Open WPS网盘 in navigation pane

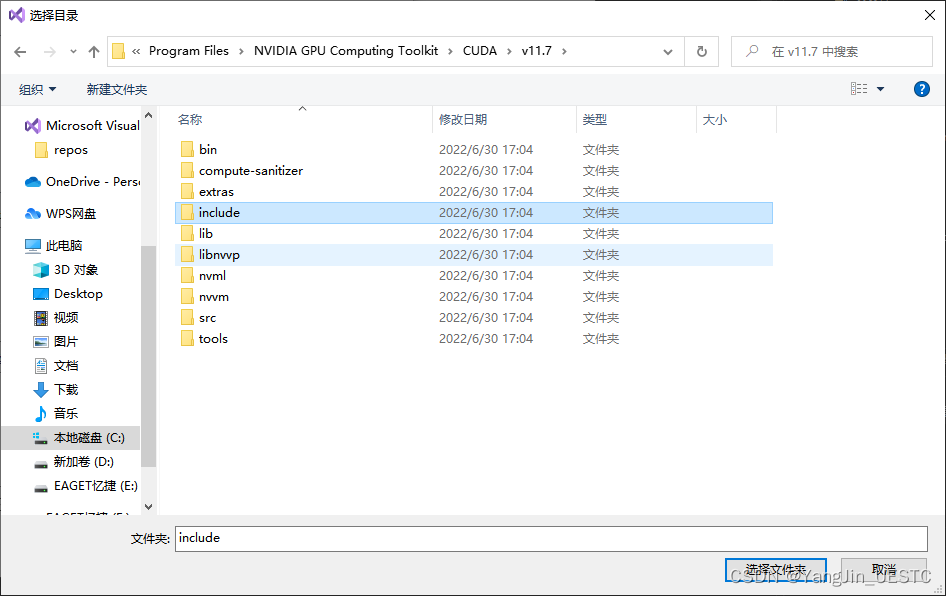(x=60, y=214)
